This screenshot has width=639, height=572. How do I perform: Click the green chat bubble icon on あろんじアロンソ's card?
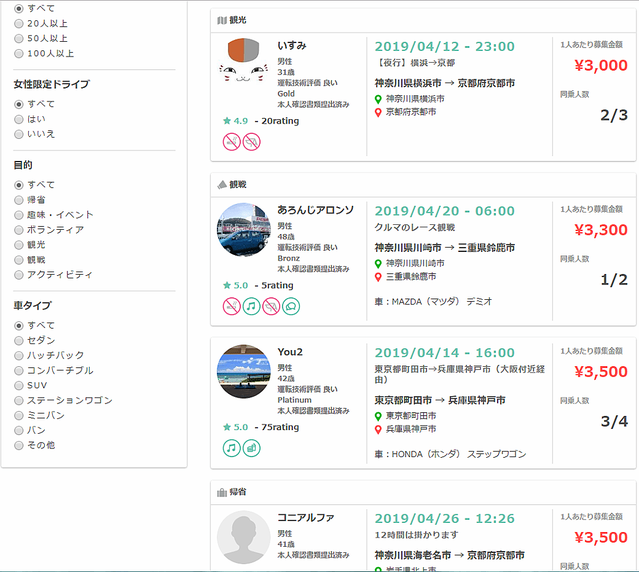[x=291, y=306]
